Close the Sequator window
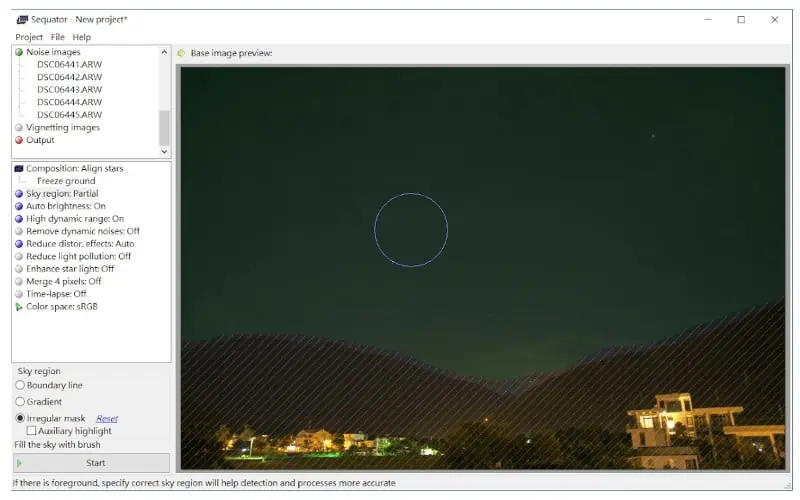The image size is (800, 500). click(774, 20)
